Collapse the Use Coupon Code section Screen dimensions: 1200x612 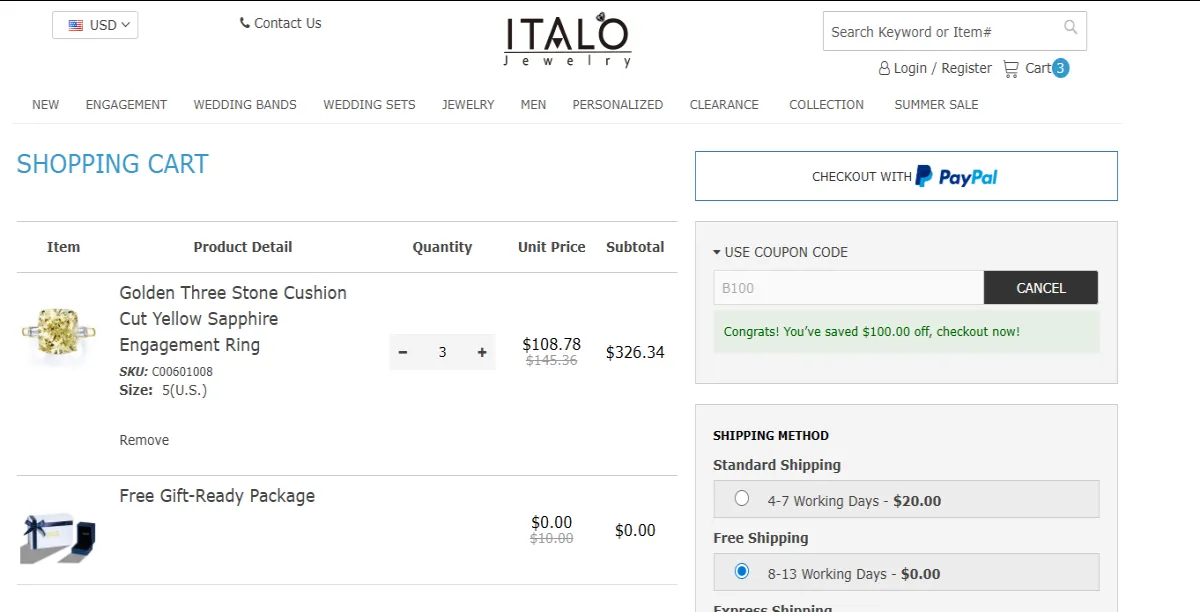(x=780, y=252)
